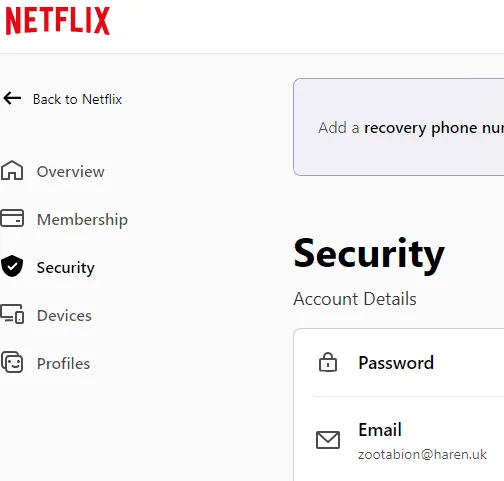Click the Membership card icon
The height and width of the screenshot is (481, 504).
click(x=12, y=218)
